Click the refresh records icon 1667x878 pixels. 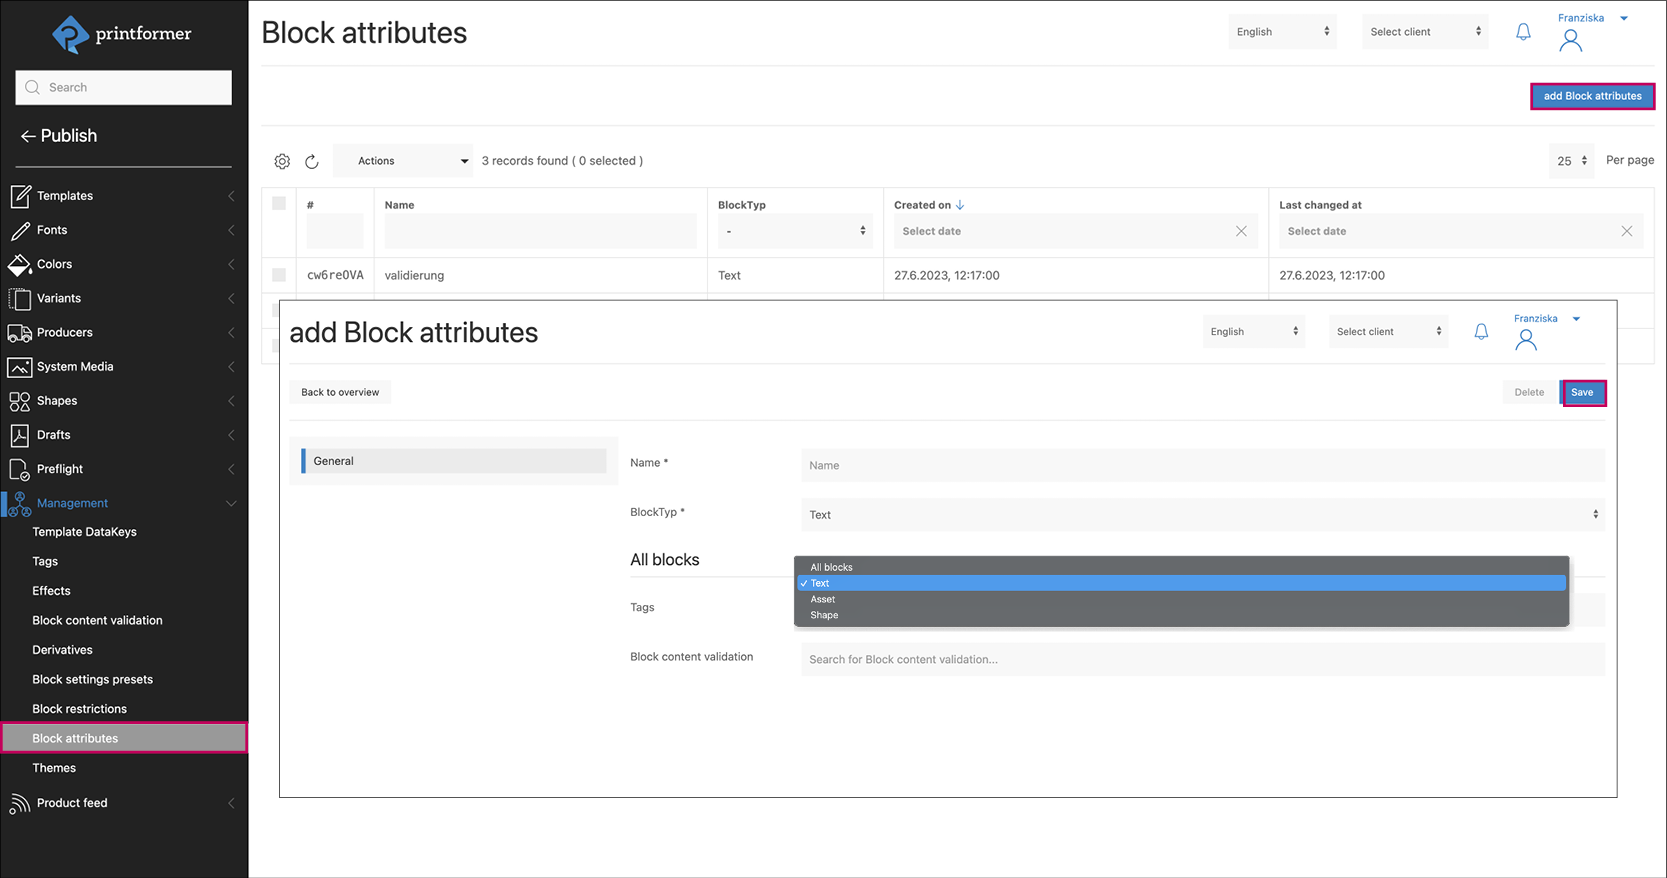(x=312, y=161)
